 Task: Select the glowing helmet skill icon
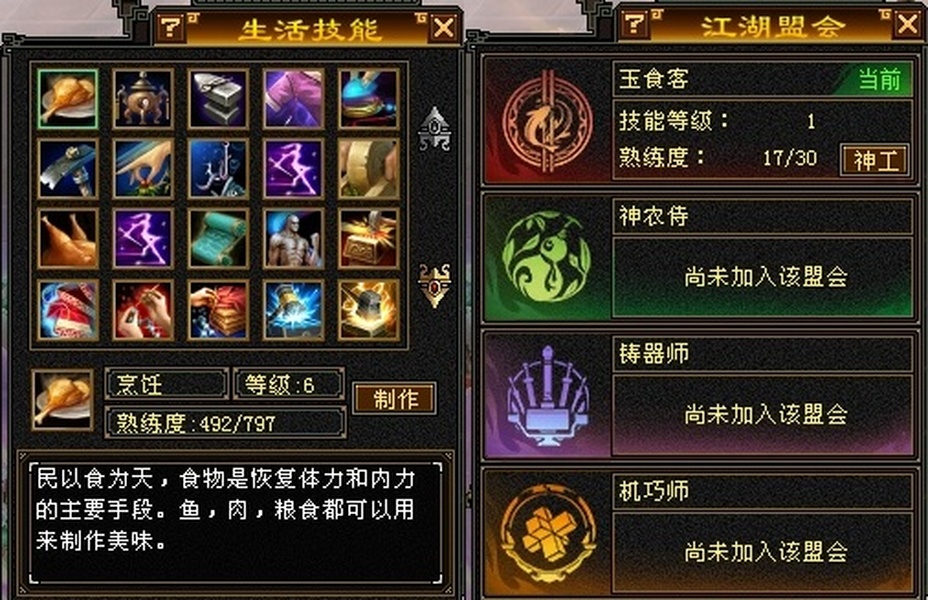point(369,310)
